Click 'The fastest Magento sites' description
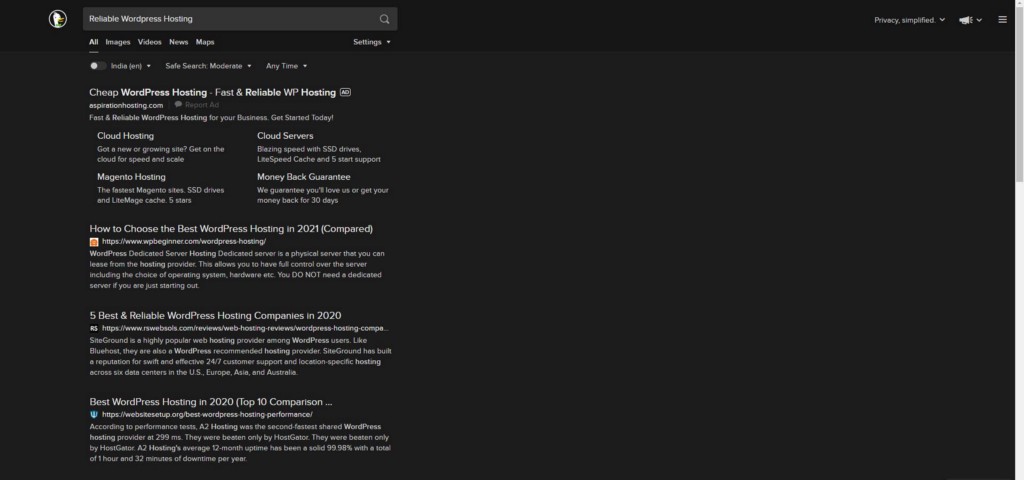 (161, 195)
